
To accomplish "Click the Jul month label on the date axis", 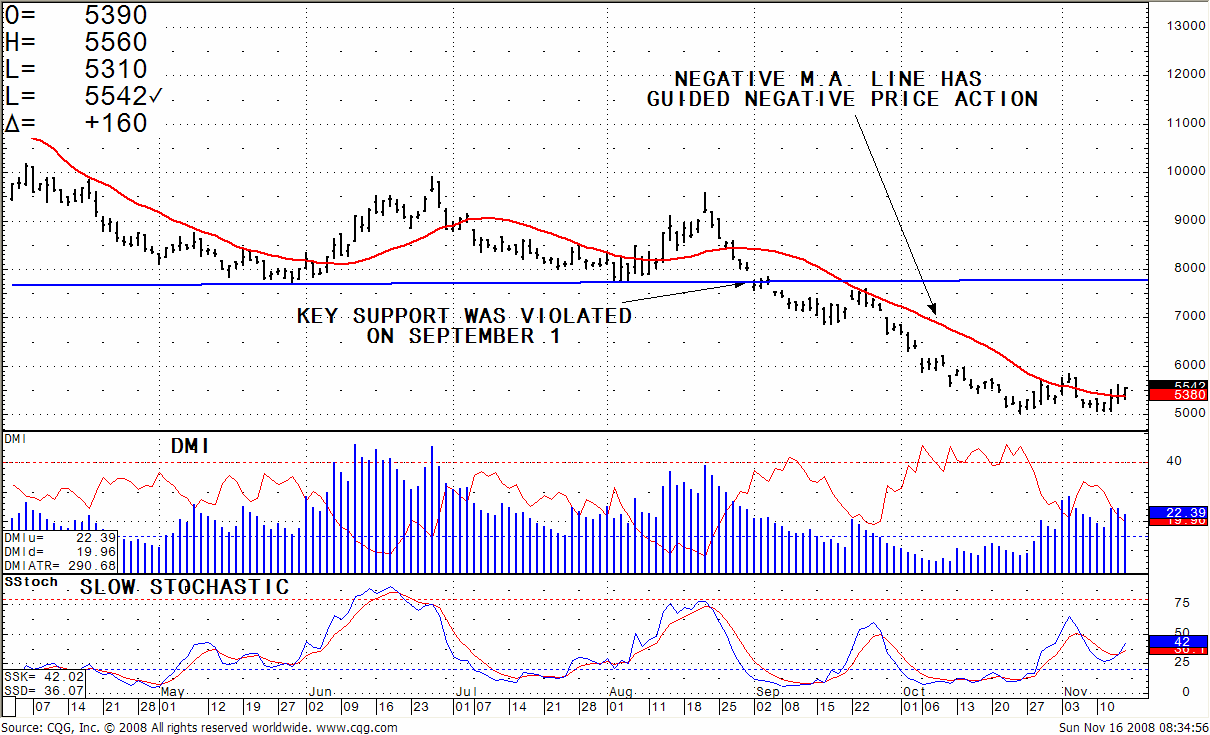I will coord(464,691).
